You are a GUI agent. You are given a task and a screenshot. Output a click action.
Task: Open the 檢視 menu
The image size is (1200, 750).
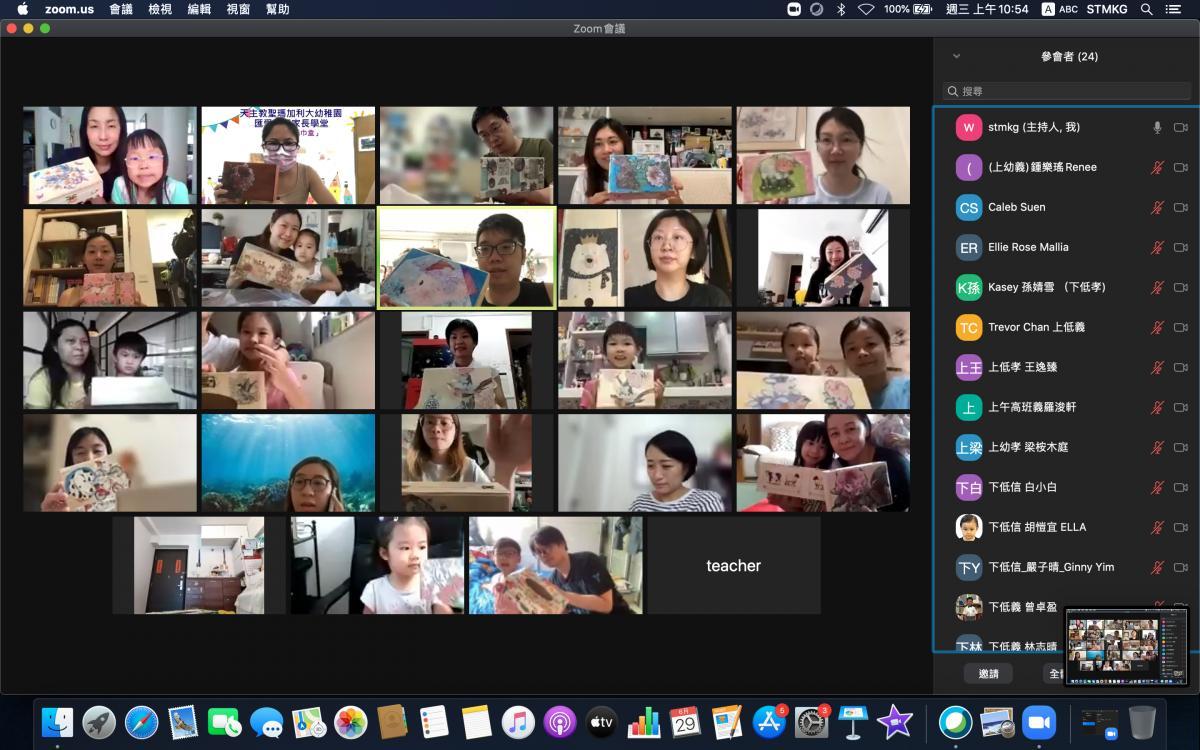(160, 9)
